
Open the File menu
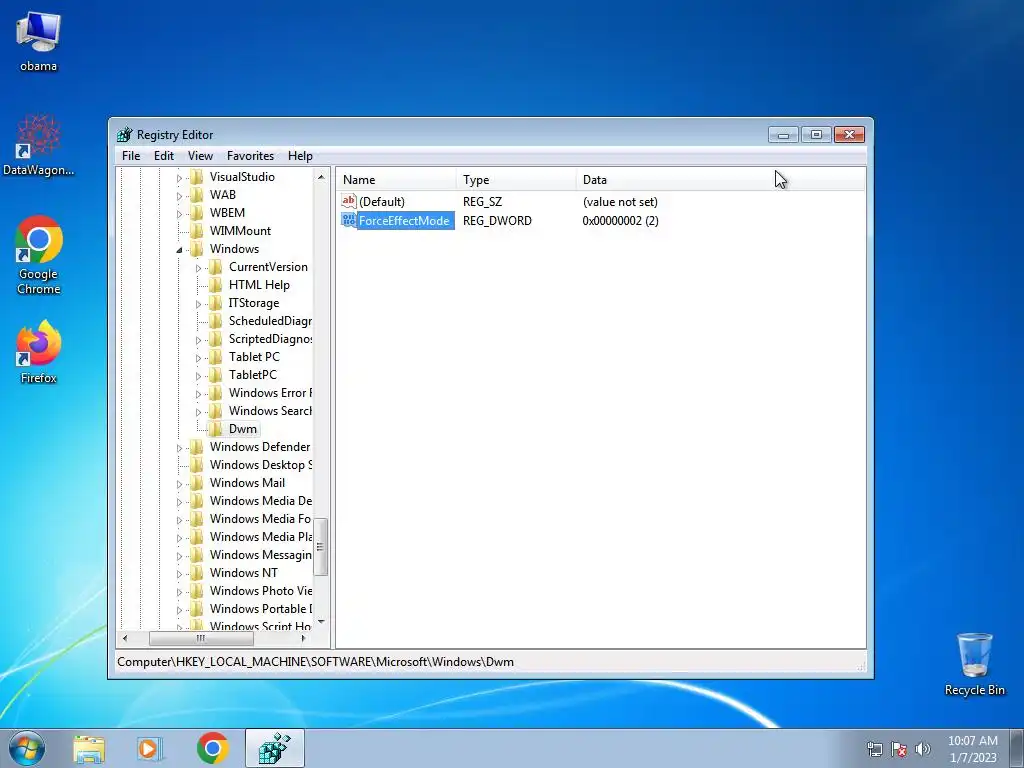131,155
